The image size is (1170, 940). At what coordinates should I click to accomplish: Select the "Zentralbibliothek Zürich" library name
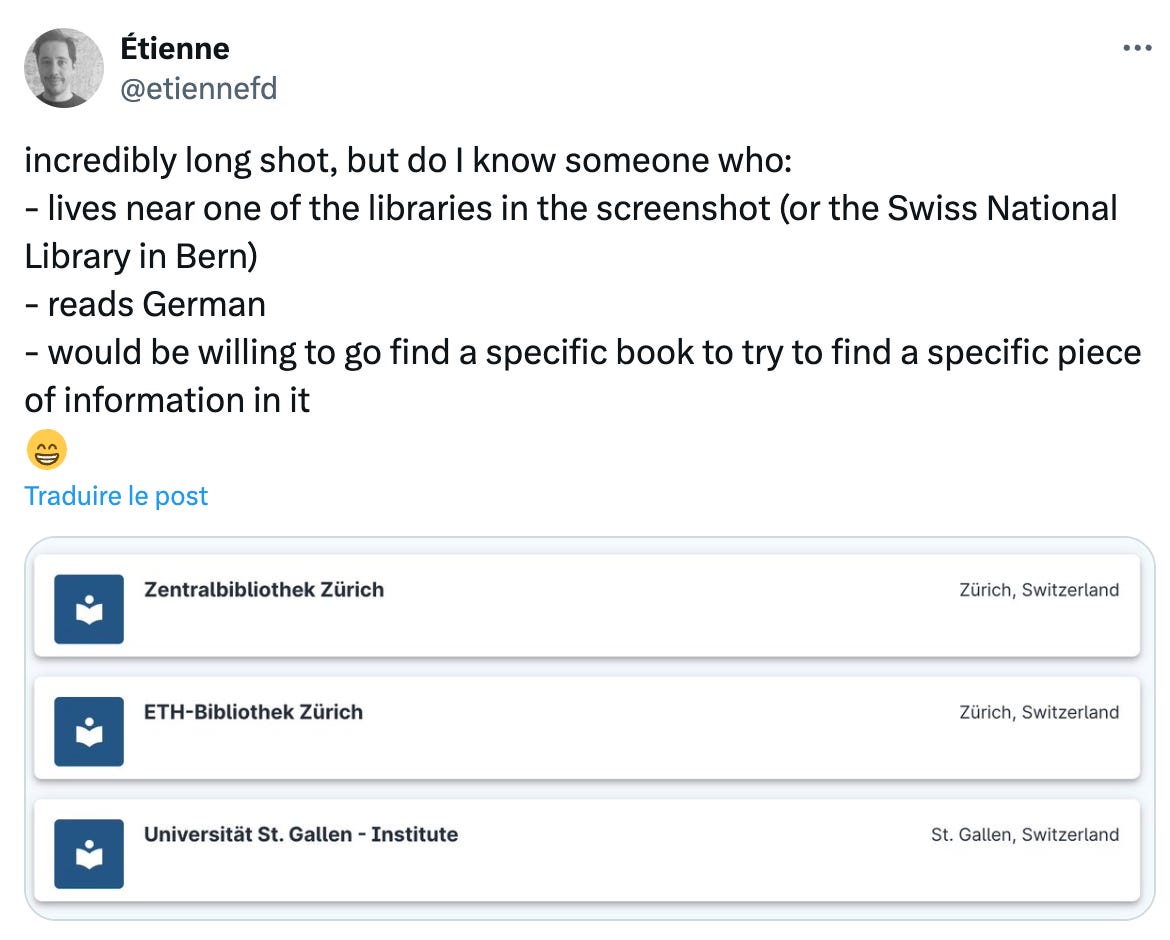point(264,590)
